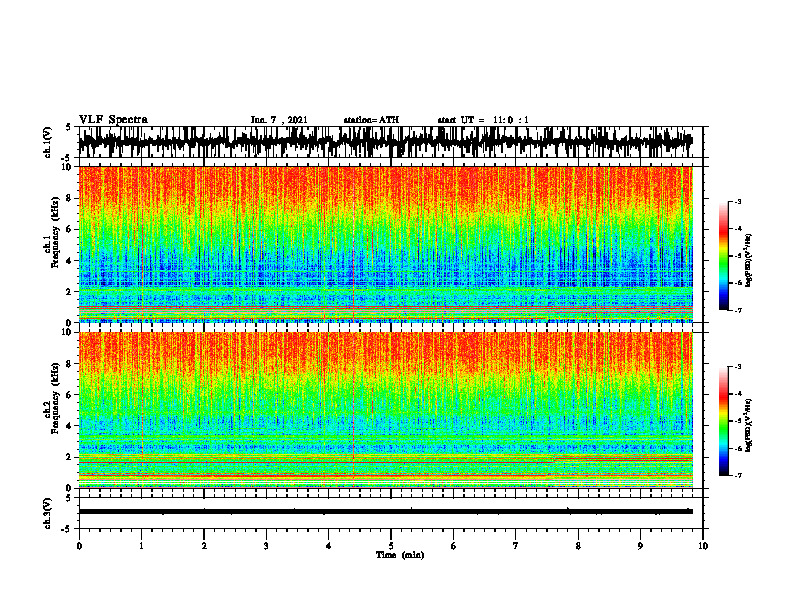Click the "4" tick label on the time axis
792x612 pixels.
328,546
